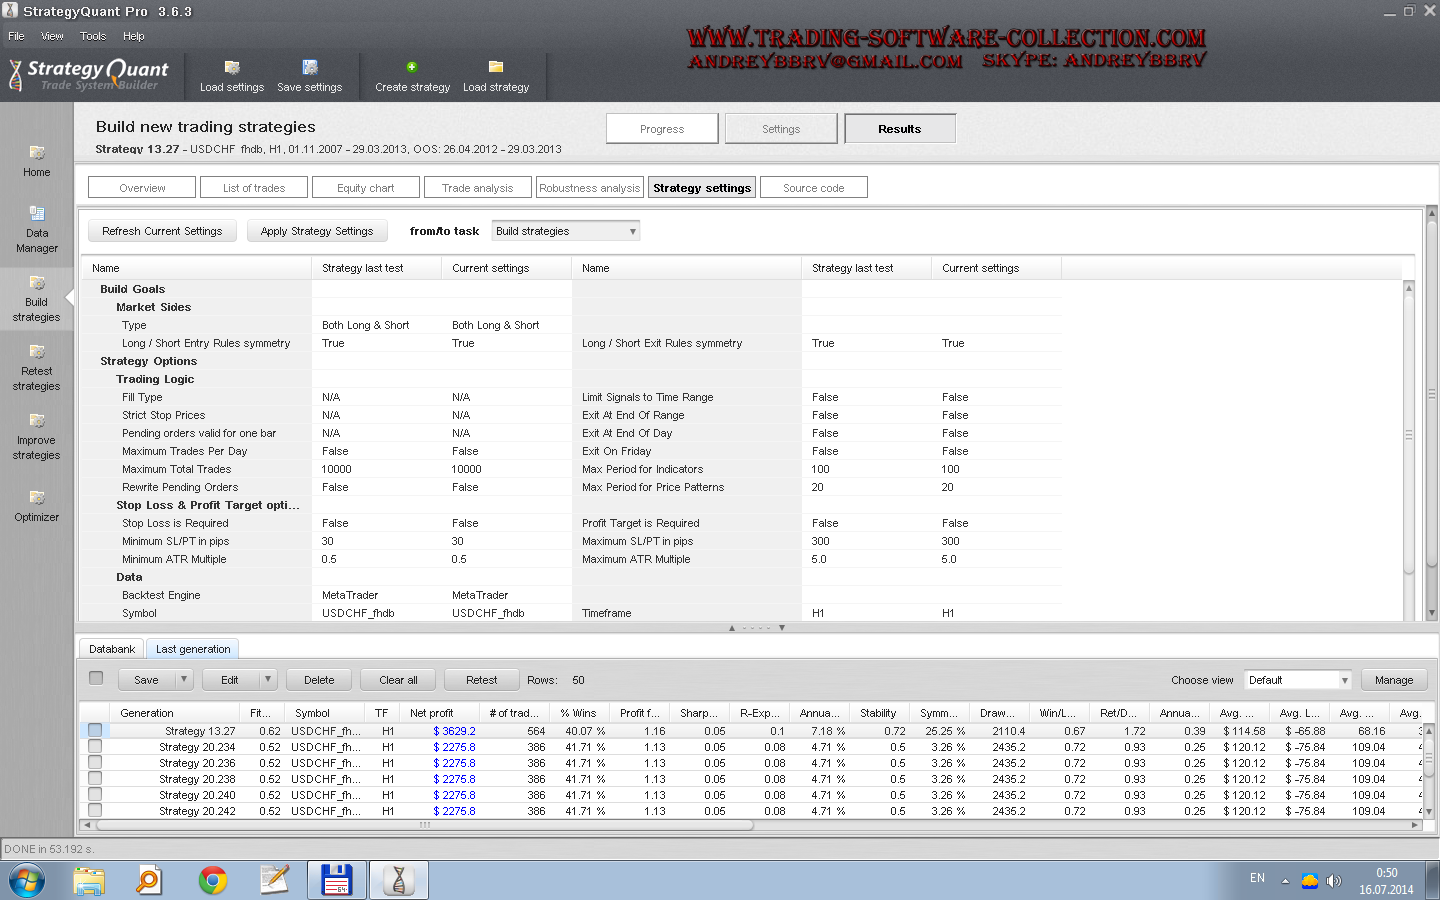Click the databank horizontal scrollbar
Screen dimensions: 1440x900
click(x=424, y=825)
